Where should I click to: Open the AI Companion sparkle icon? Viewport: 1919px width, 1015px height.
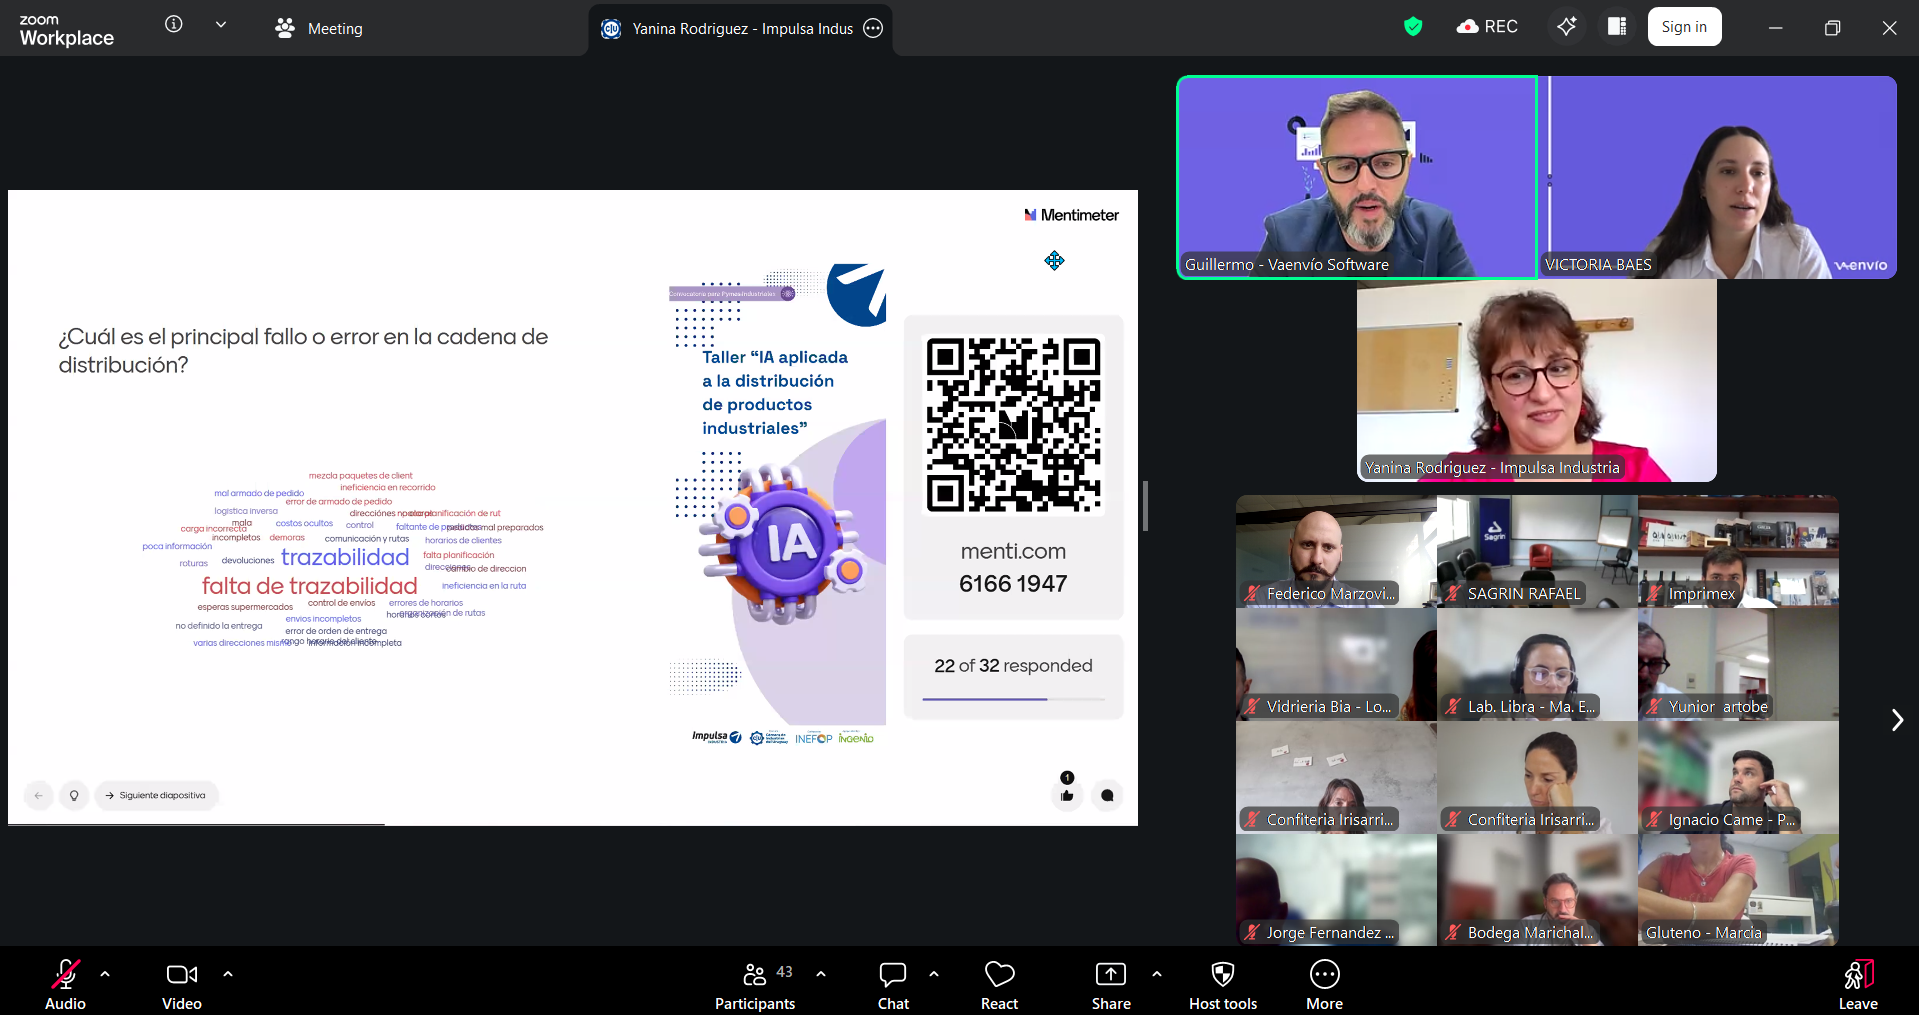pyautogui.click(x=1566, y=27)
